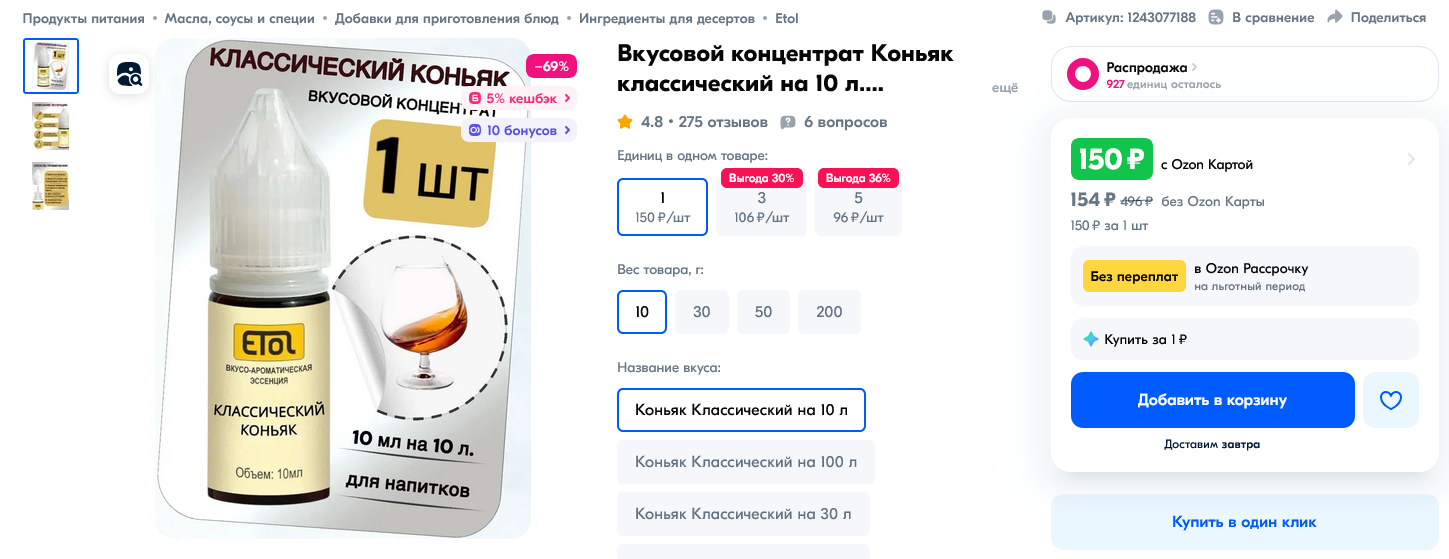This screenshot has height=559, width=1449.
Task: Open Продукты питания breadcrumb category
Action: coord(83,18)
